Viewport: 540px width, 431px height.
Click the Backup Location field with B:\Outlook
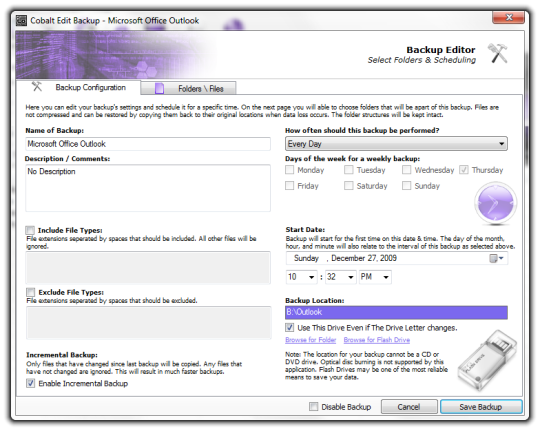pos(396,312)
